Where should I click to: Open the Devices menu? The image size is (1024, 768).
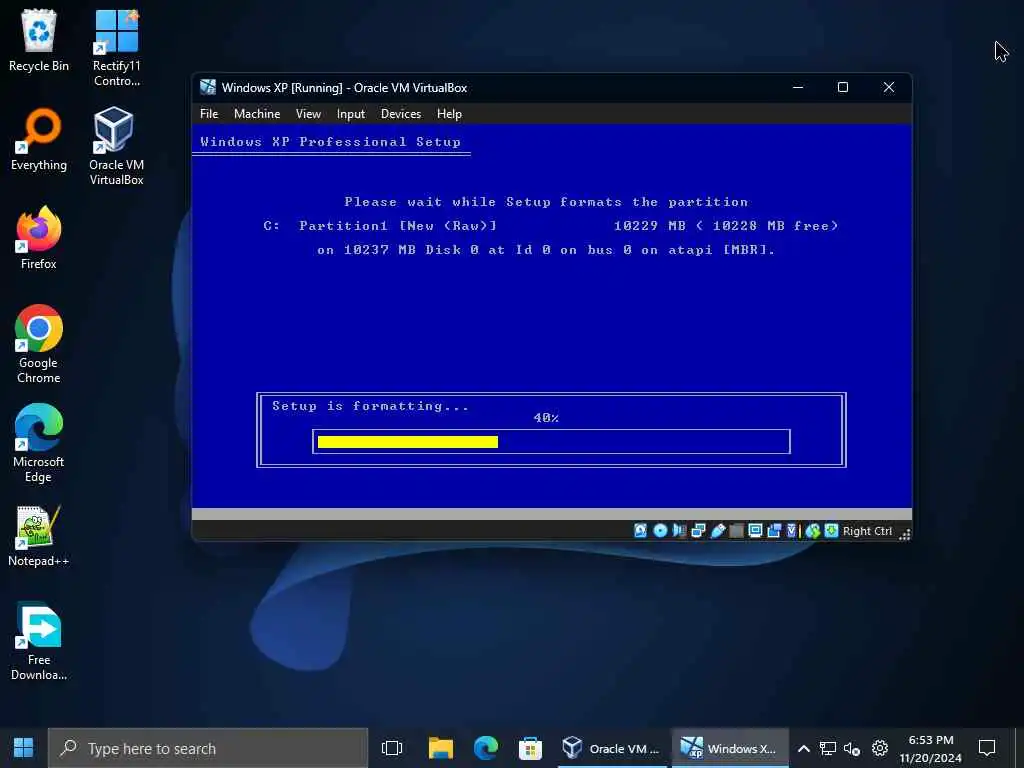[x=401, y=114]
